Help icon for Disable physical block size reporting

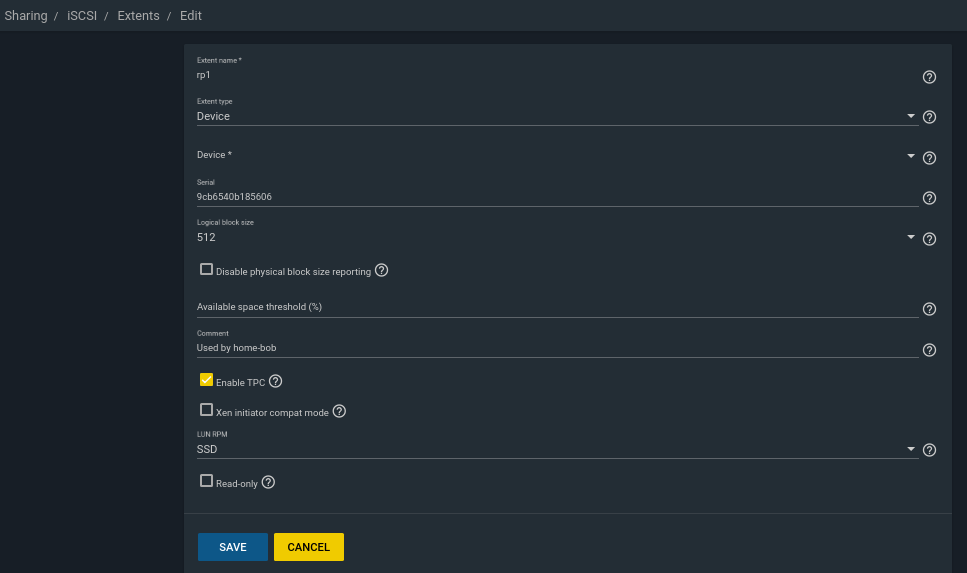(381, 270)
